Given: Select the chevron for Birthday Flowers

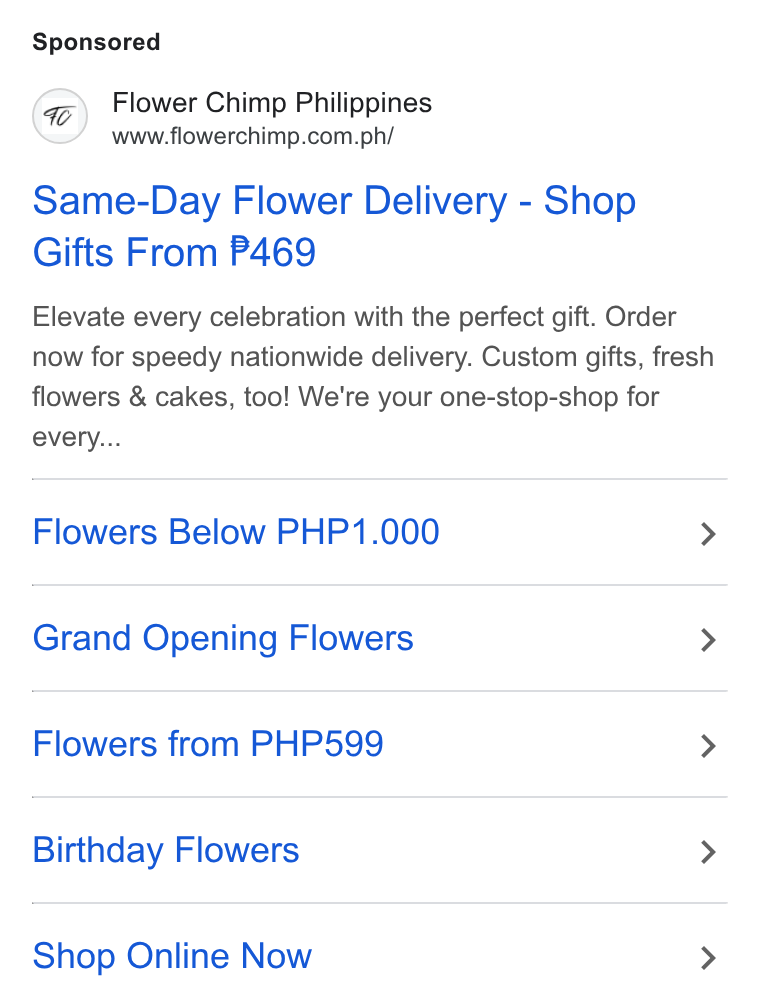Looking at the screenshot, I should 708,852.
